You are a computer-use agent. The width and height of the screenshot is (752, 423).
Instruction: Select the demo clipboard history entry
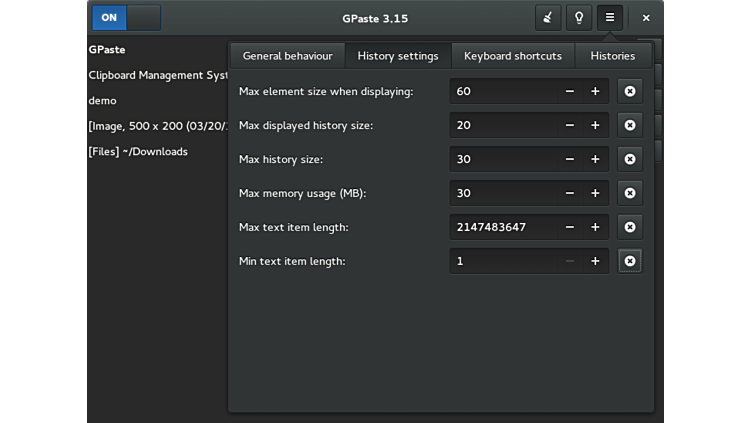[103, 101]
